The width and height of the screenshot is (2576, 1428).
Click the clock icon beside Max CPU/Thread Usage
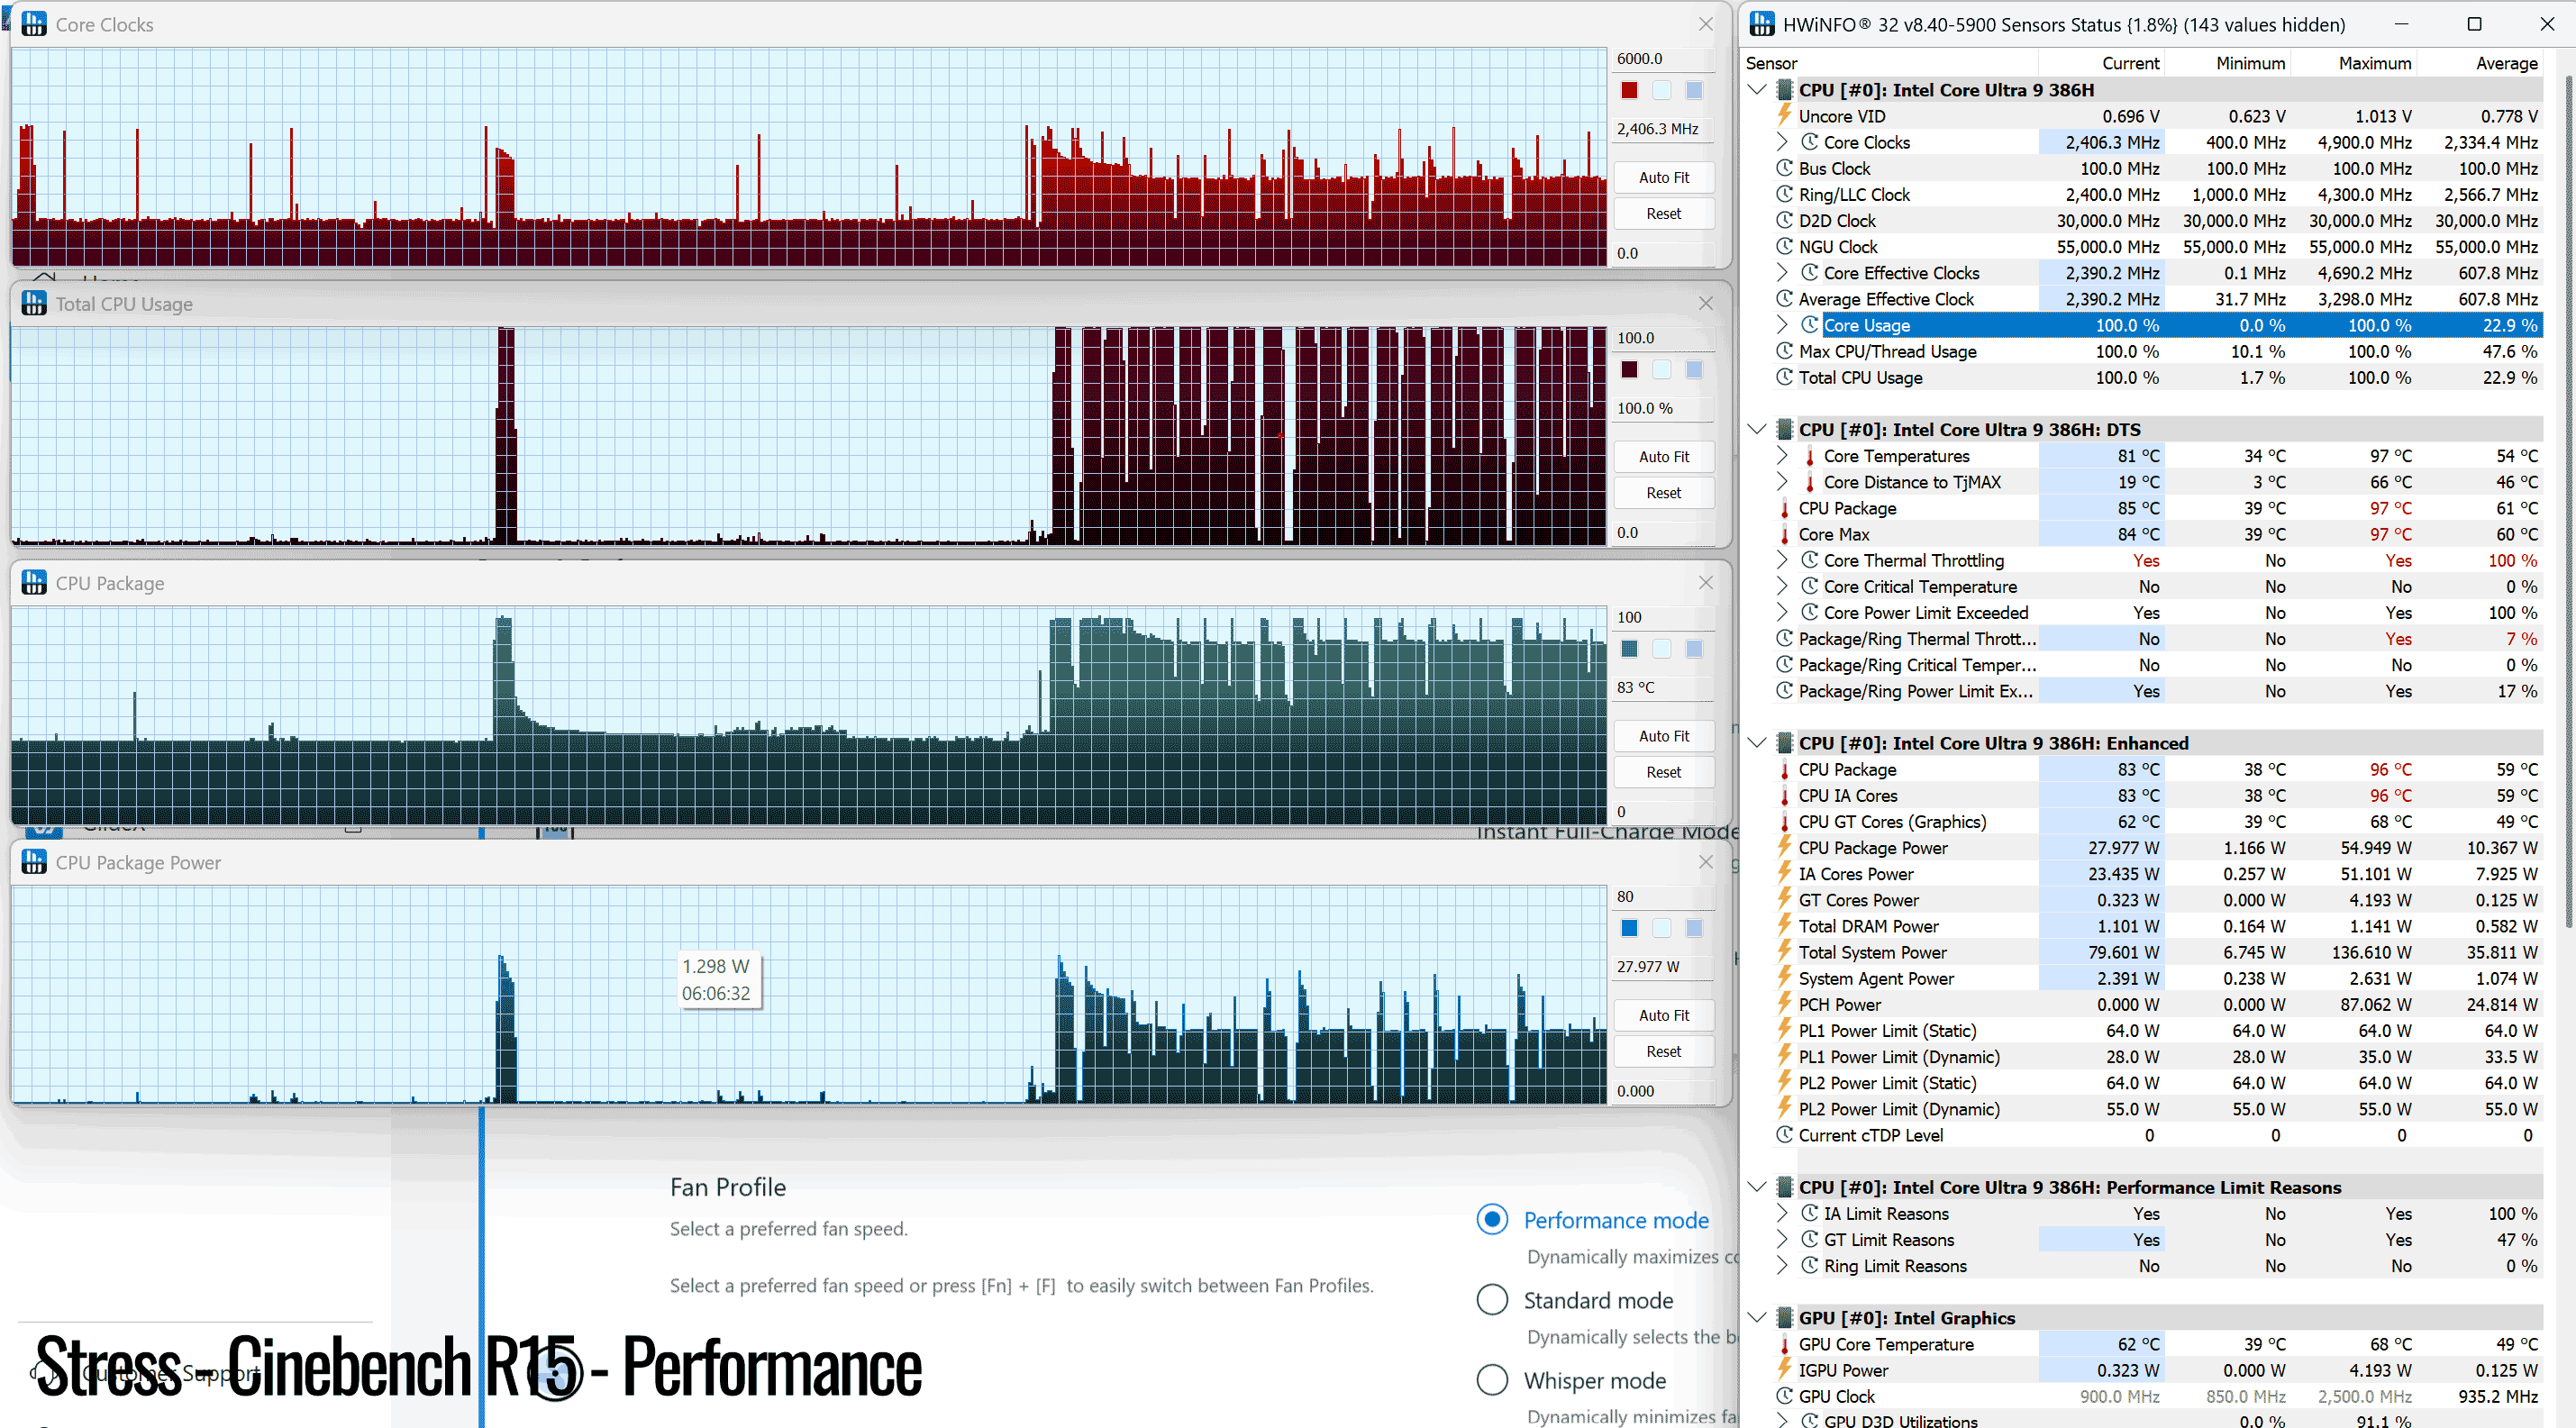coord(1784,351)
